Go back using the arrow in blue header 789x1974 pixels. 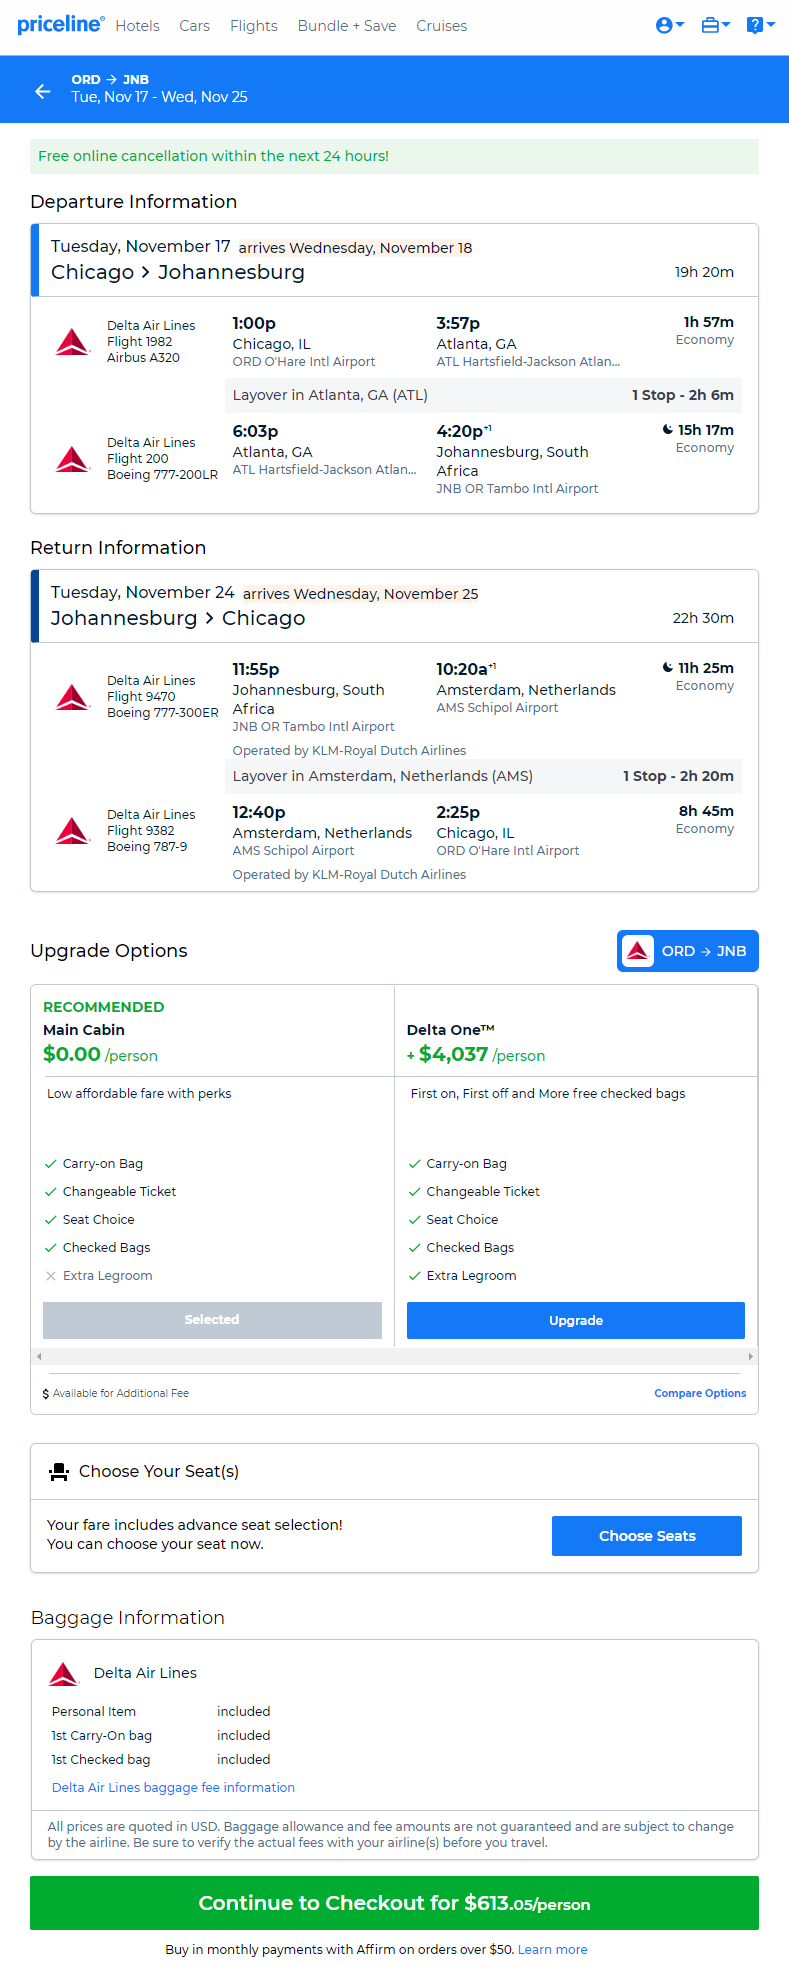[42, 91]
